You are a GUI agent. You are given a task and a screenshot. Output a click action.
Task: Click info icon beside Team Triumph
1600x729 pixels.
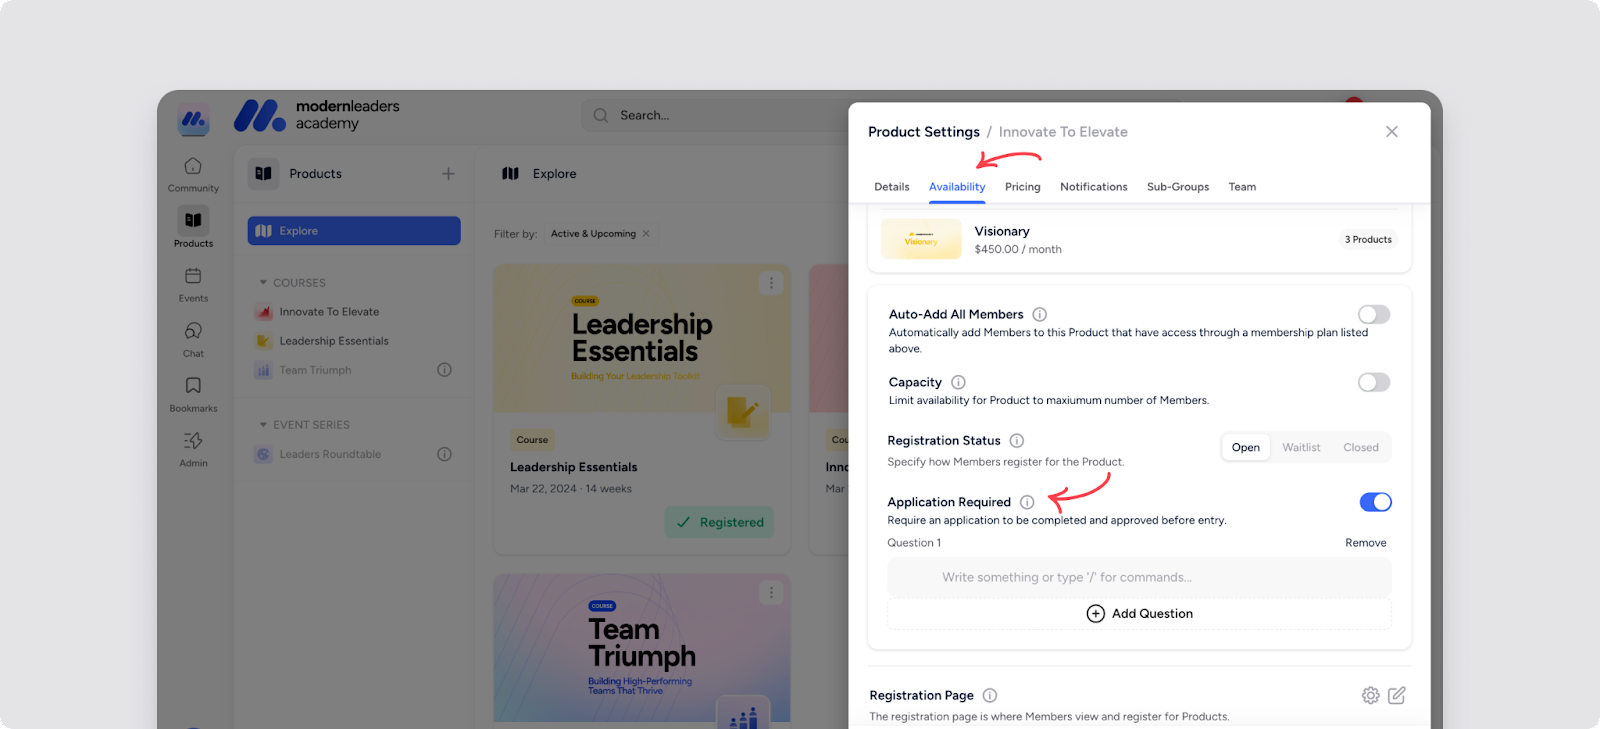[445, 370]
